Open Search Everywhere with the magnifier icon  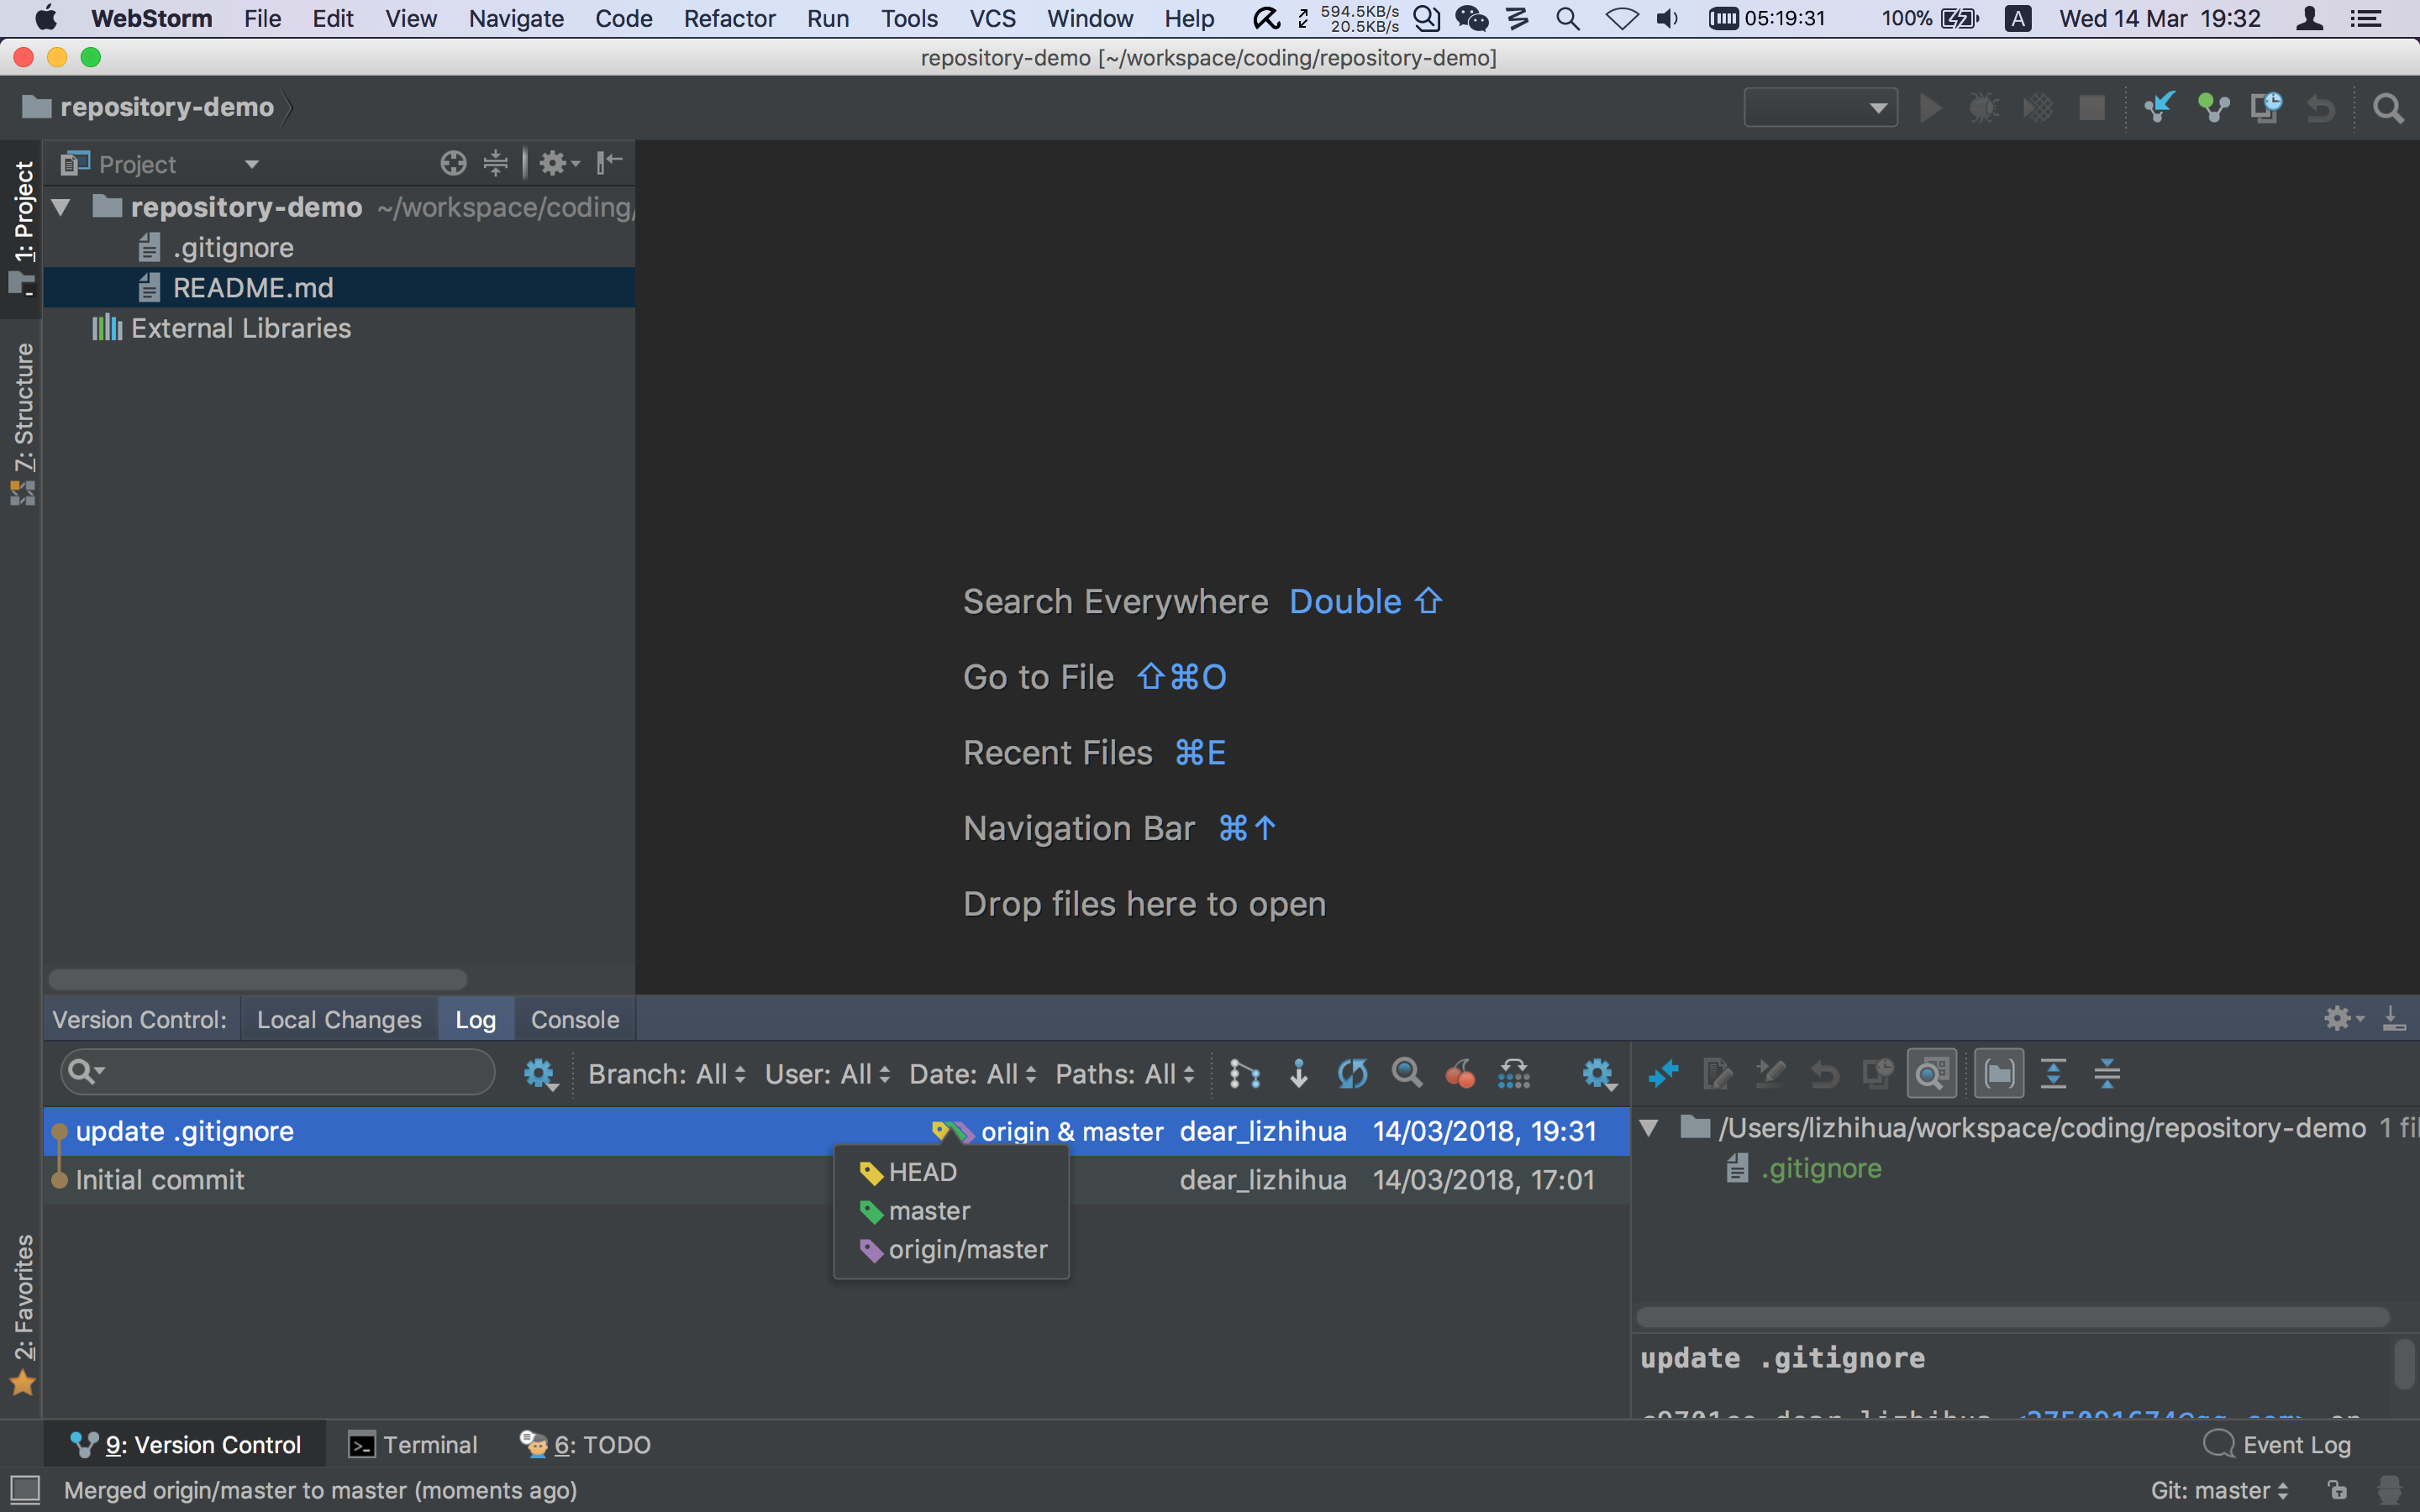(2390, 108)
